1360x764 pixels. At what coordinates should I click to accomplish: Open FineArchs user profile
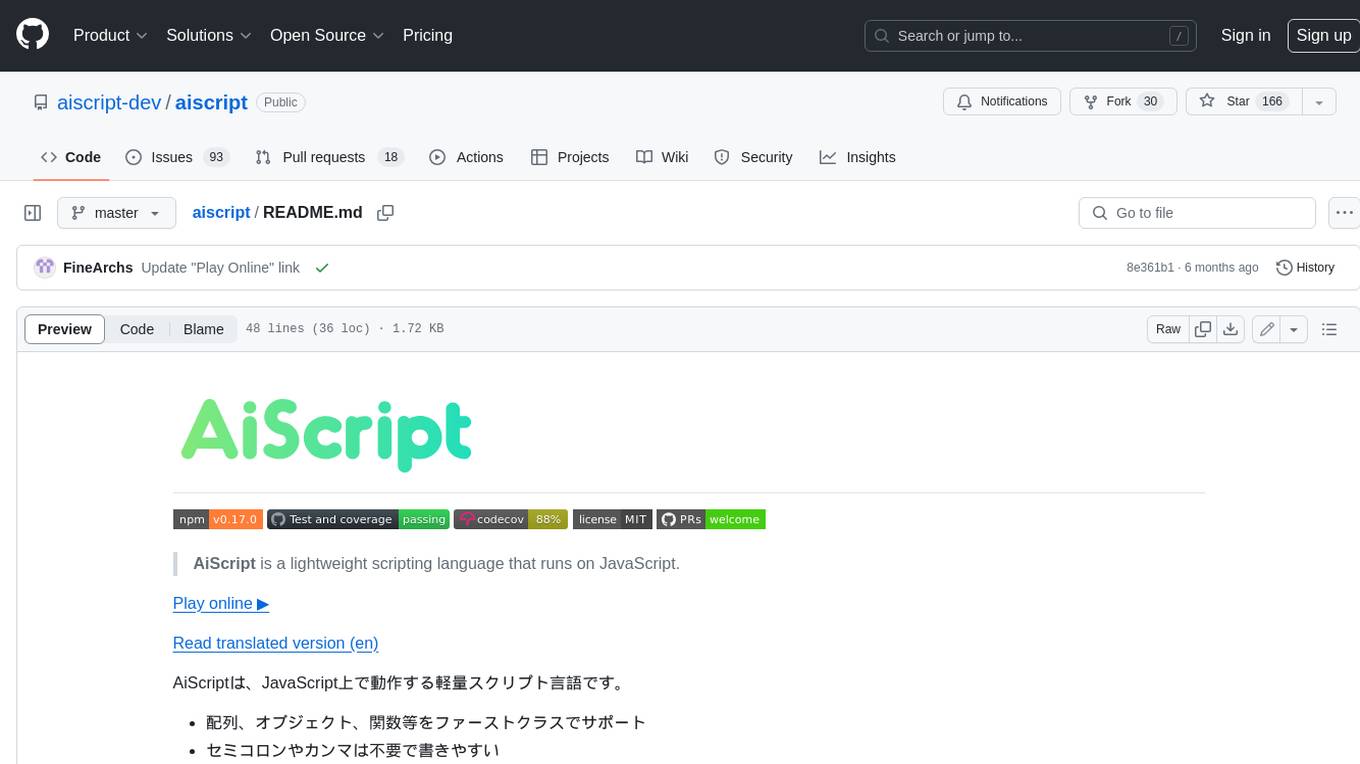tap(98, 268)
